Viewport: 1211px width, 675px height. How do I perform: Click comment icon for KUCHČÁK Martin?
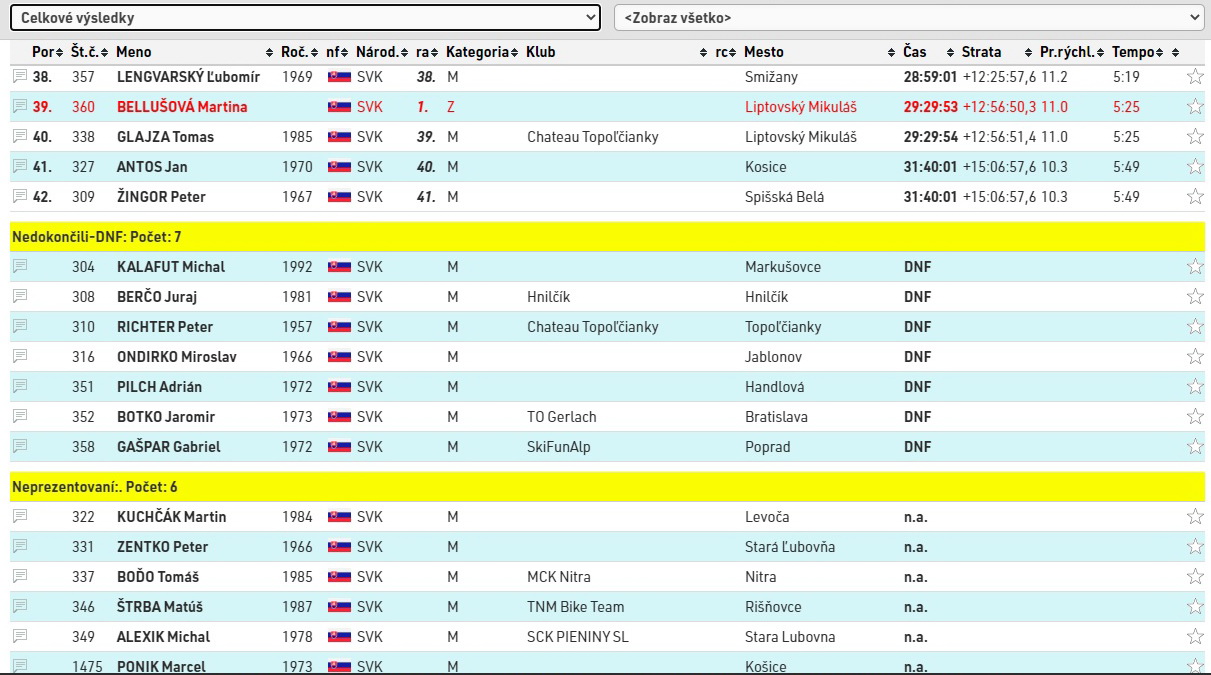coord(20,516)
